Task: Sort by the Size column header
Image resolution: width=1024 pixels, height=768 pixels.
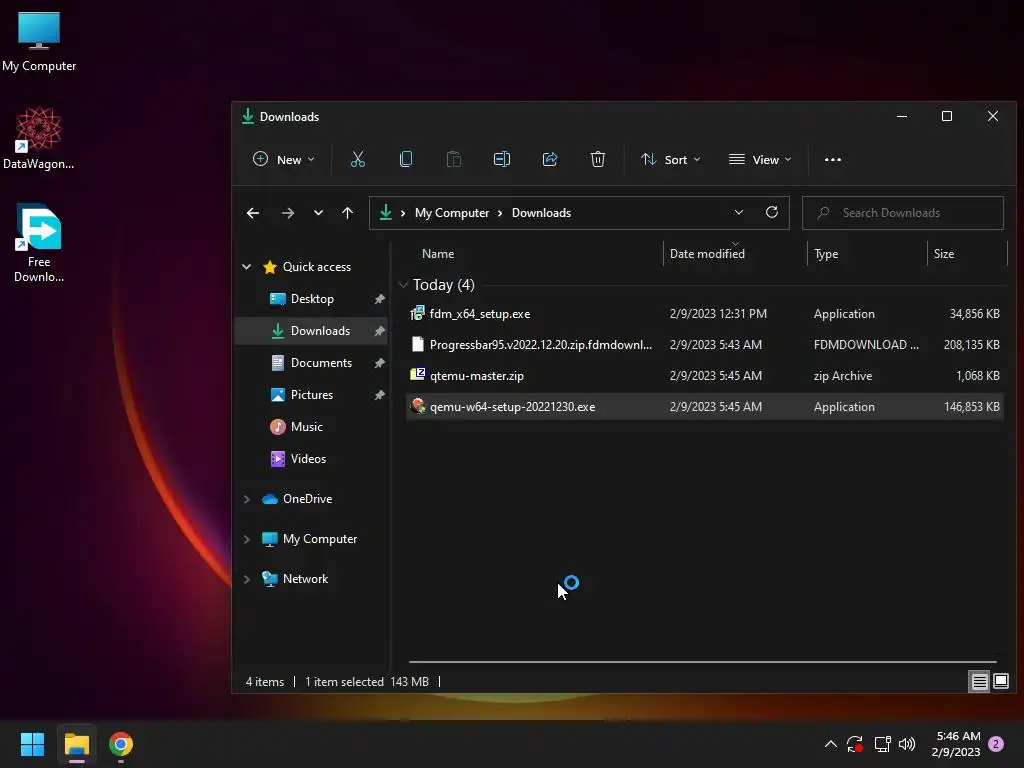Action: 944,254
